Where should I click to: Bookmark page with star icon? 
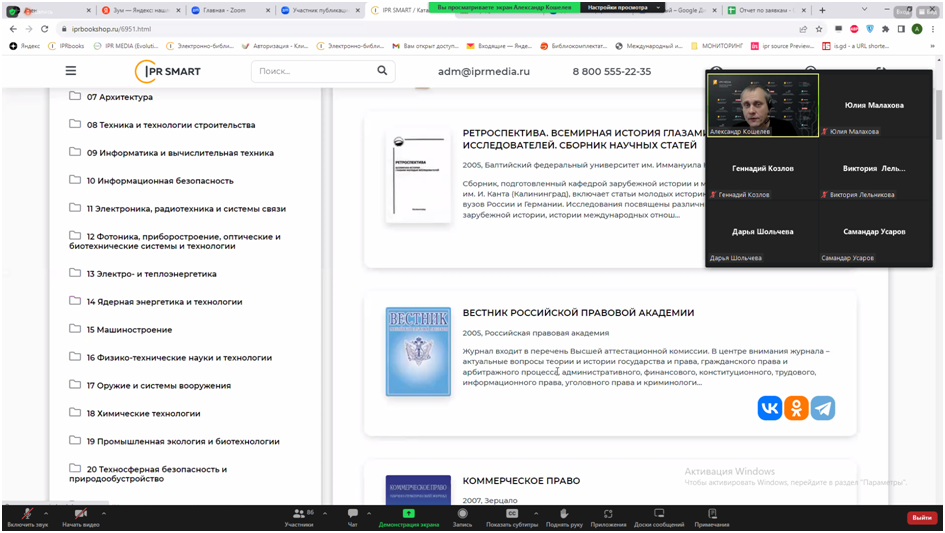[819, 29]
